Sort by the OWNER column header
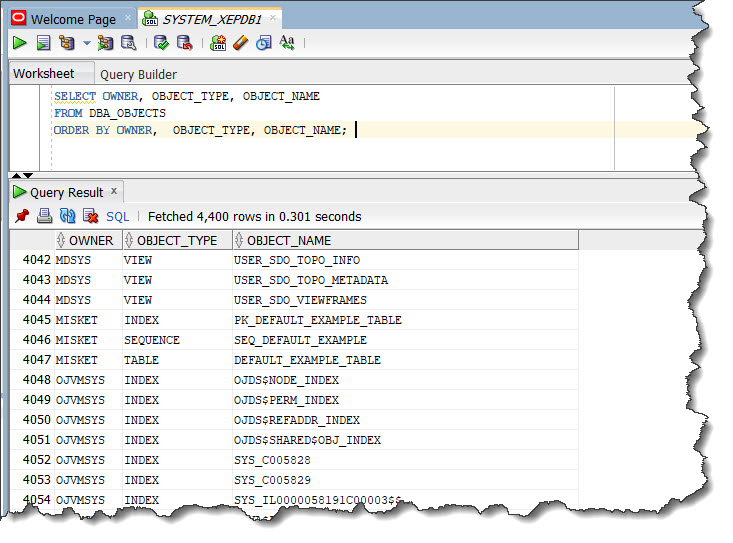Viewport: 733px width, 543px height. pos(88,240)
